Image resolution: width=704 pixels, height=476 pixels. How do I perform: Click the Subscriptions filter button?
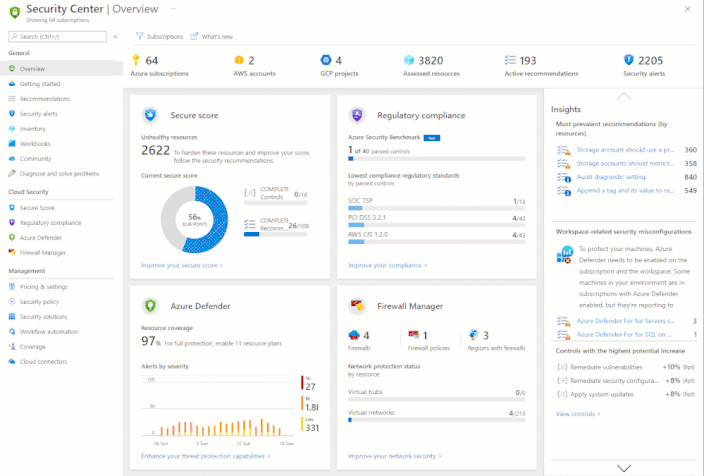pyautogui.click(x=159, y=36)
